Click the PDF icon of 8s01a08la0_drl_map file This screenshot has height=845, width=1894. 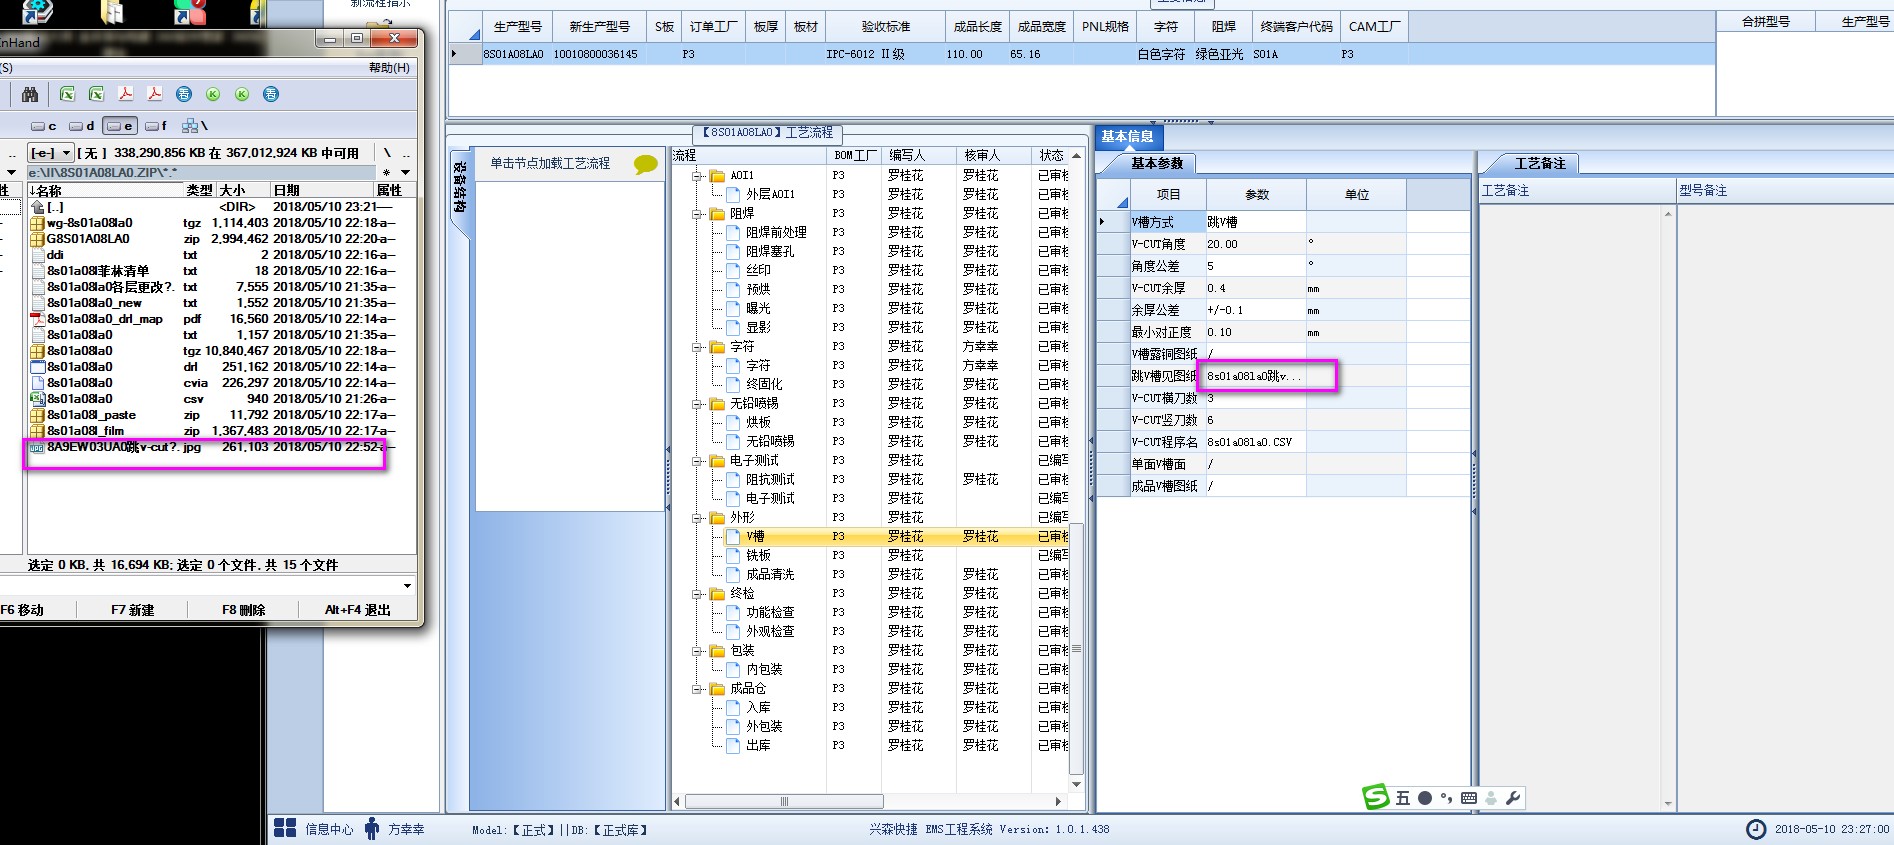37,319
